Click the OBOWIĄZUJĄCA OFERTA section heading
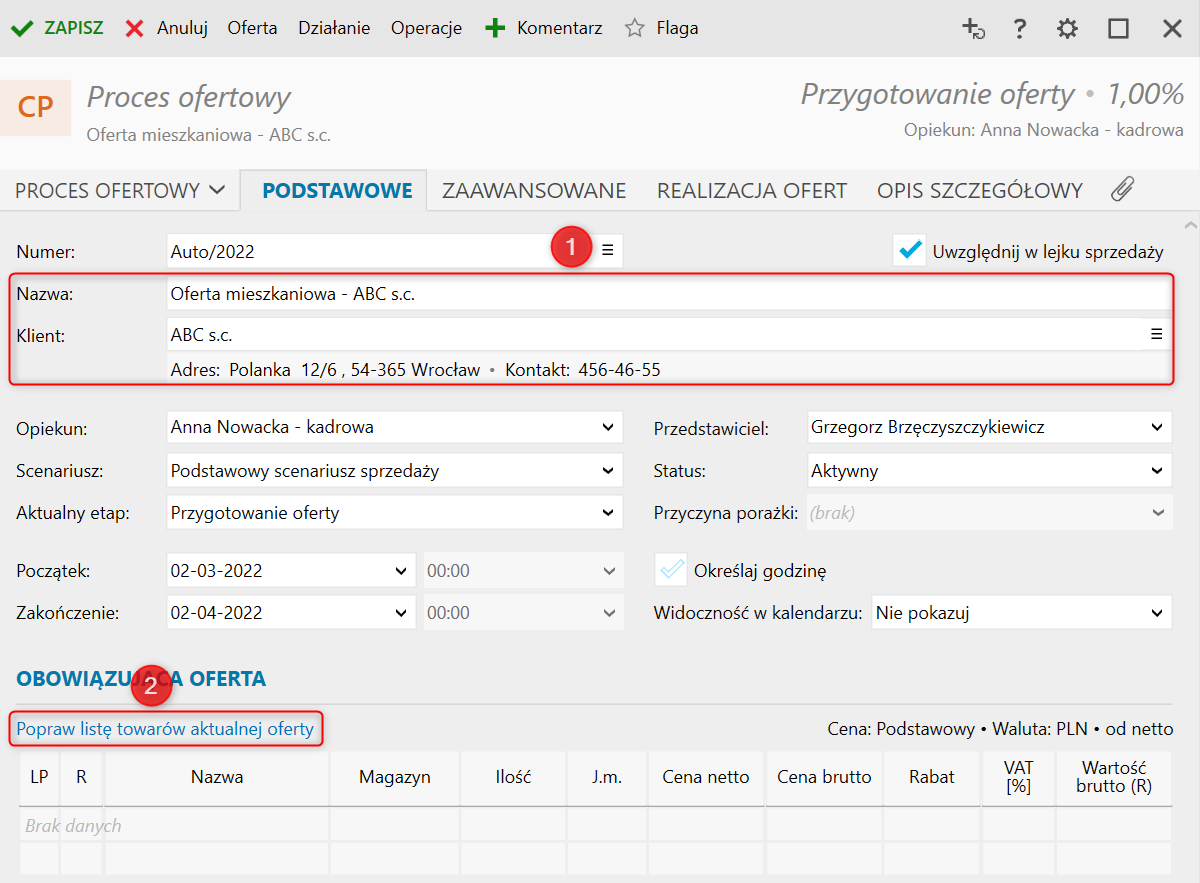Image resolution: width=1200 pixels, height=883 pixels. 141,679
